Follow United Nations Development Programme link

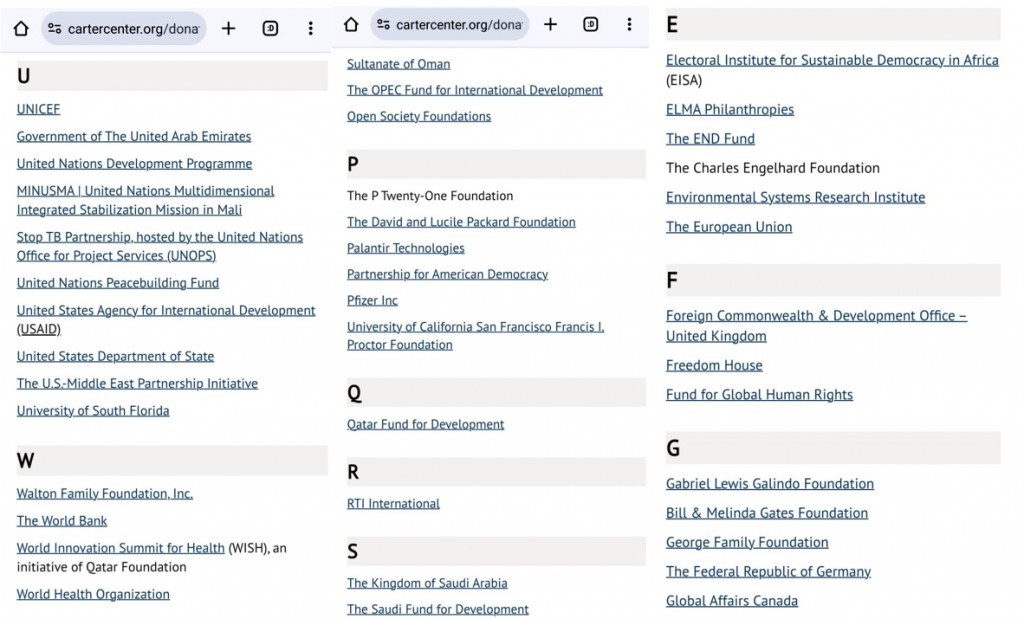coord(135,164)
